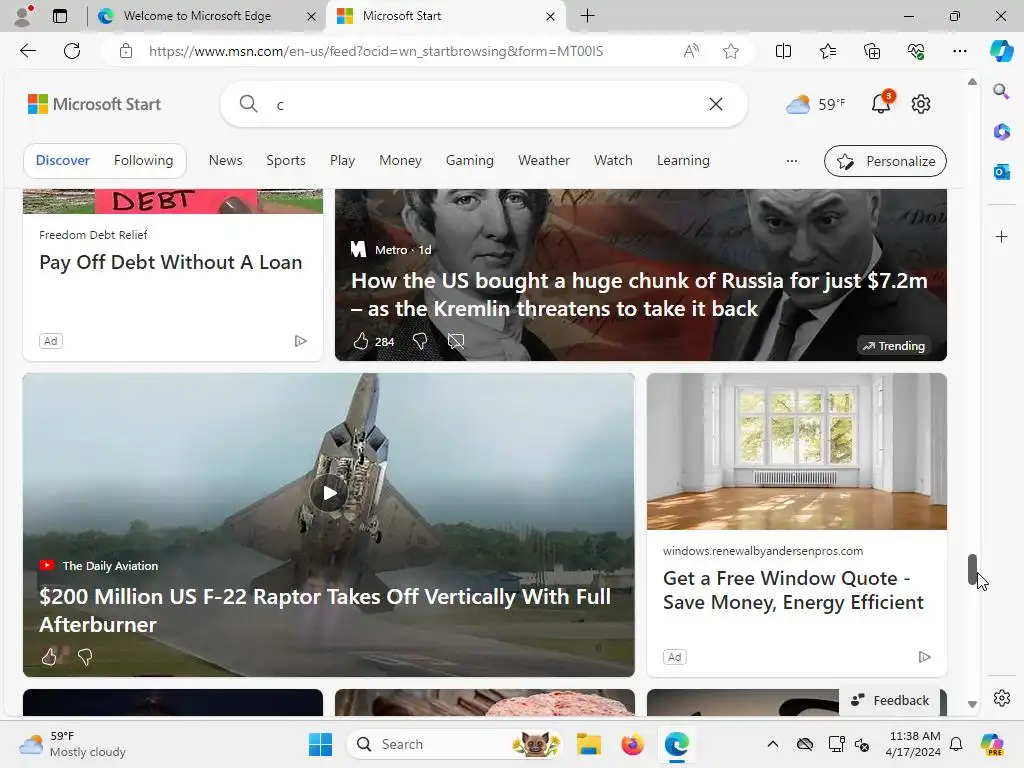Click the scrollbar up arrow
The height and width of the screenshot is (768, 1024).
click(x=972, y=82)
